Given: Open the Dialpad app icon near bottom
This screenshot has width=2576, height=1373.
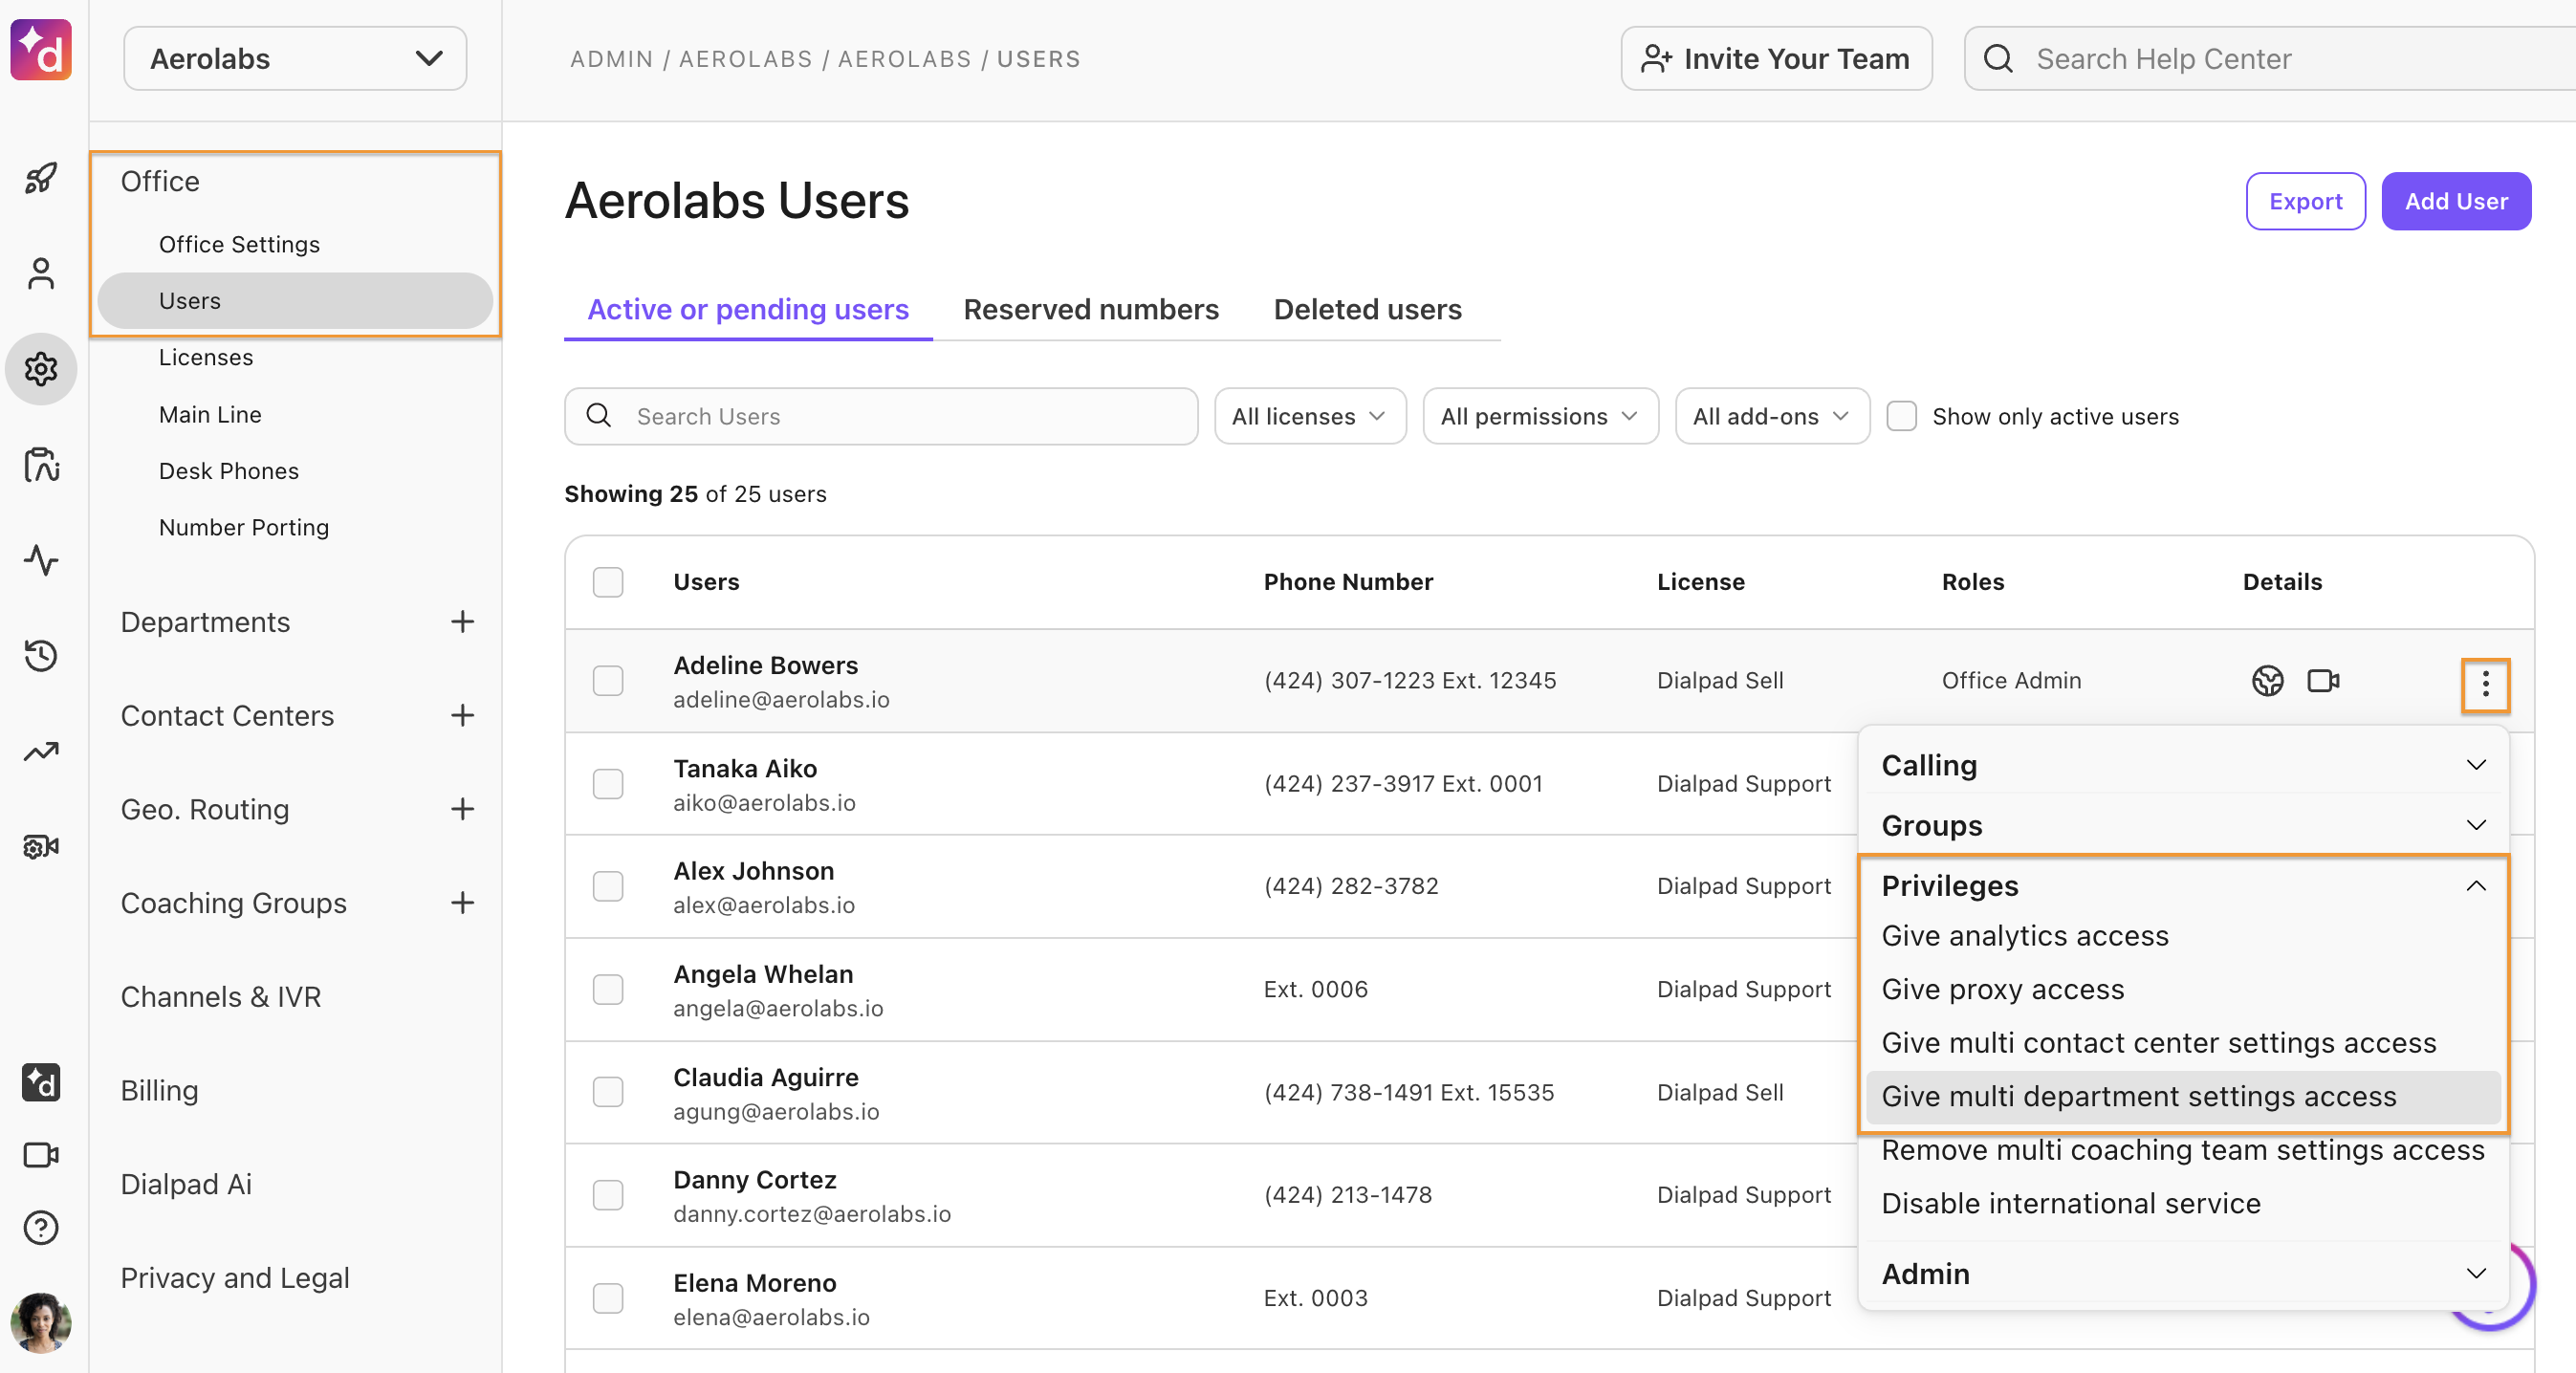Looking at the screenshot, I should (x=41, y=1082).
